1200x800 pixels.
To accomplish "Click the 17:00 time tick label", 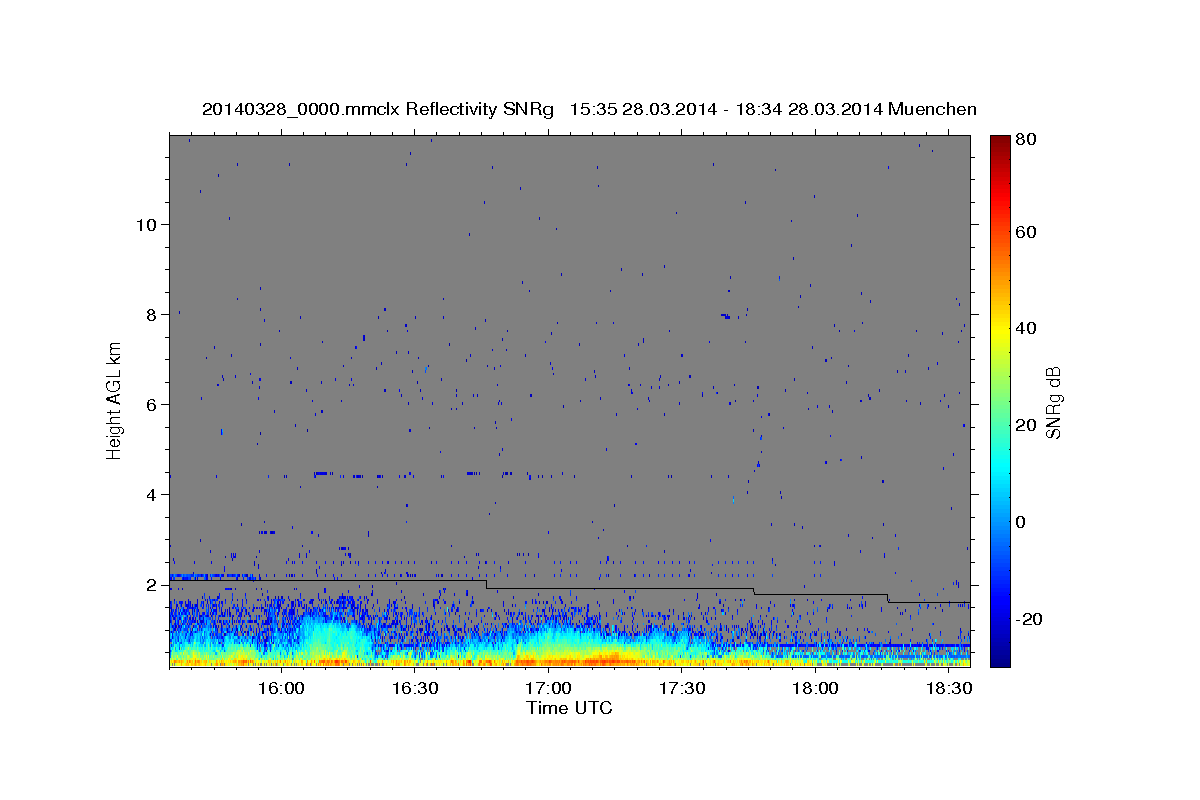I will click(548, 689).
